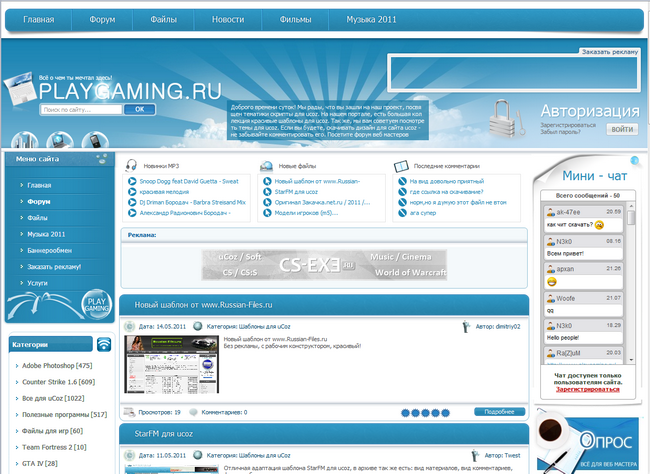Click mini-chat refresh icon at top corner
The image size is (650, 474).
pyautogui.click(x=634, y=160)
